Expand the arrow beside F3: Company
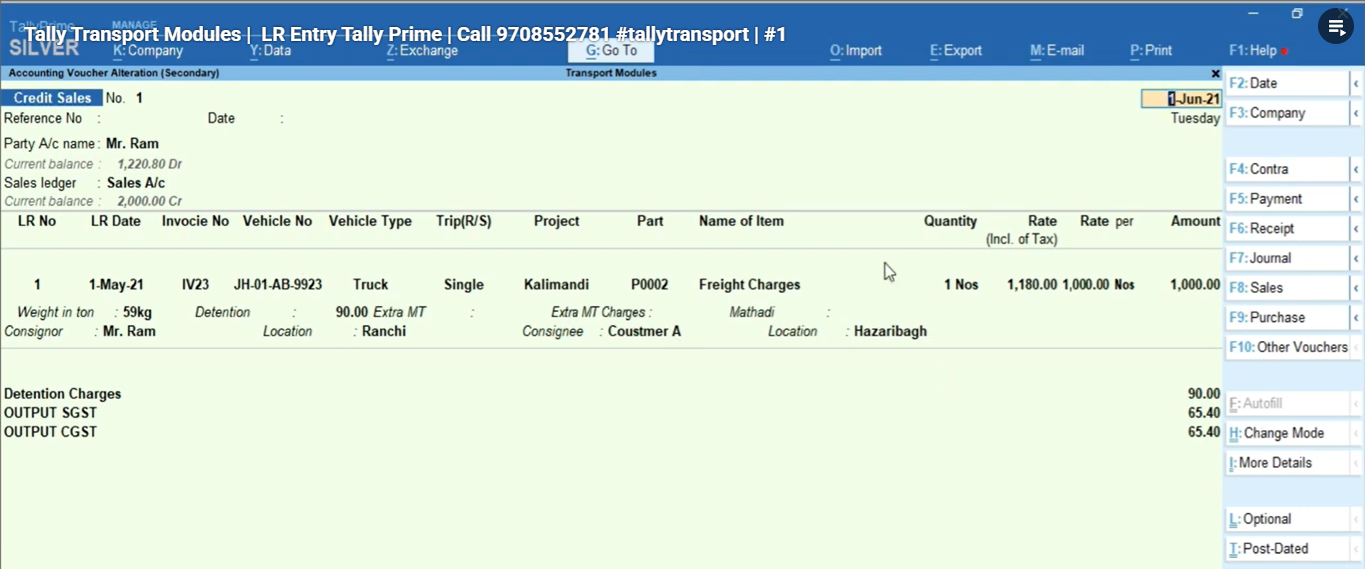 point(1356,113)
